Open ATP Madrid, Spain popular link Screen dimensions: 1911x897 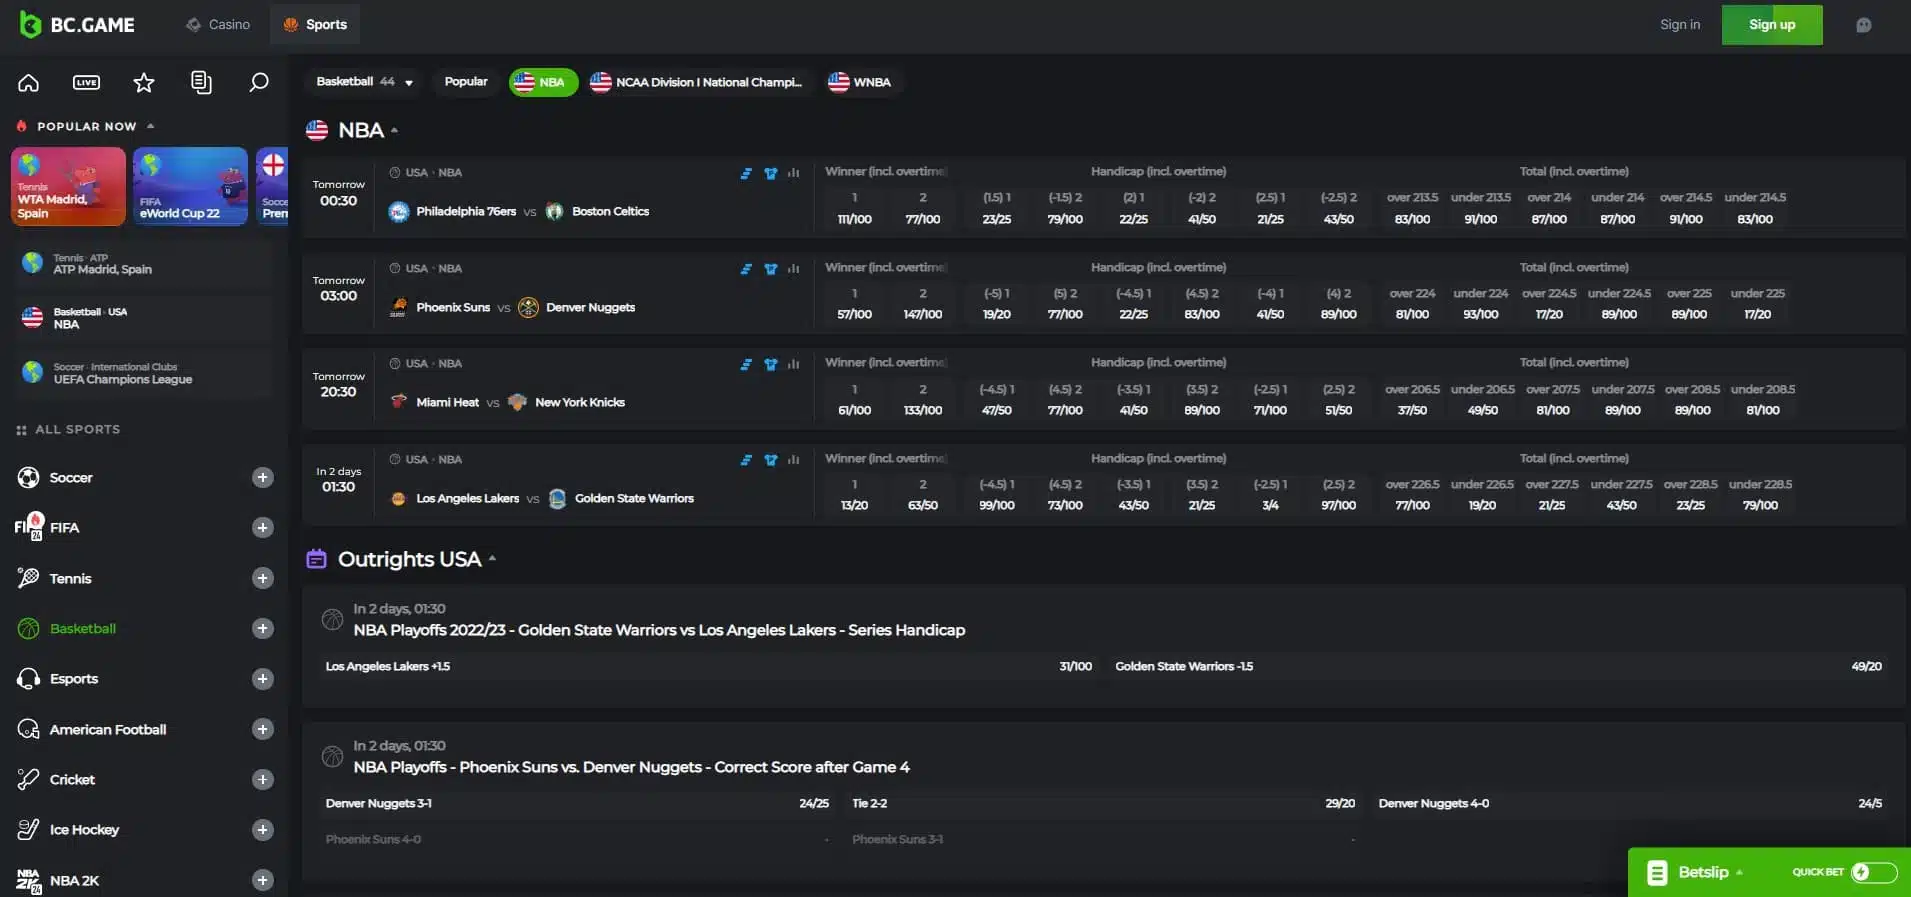click(142, 264)
